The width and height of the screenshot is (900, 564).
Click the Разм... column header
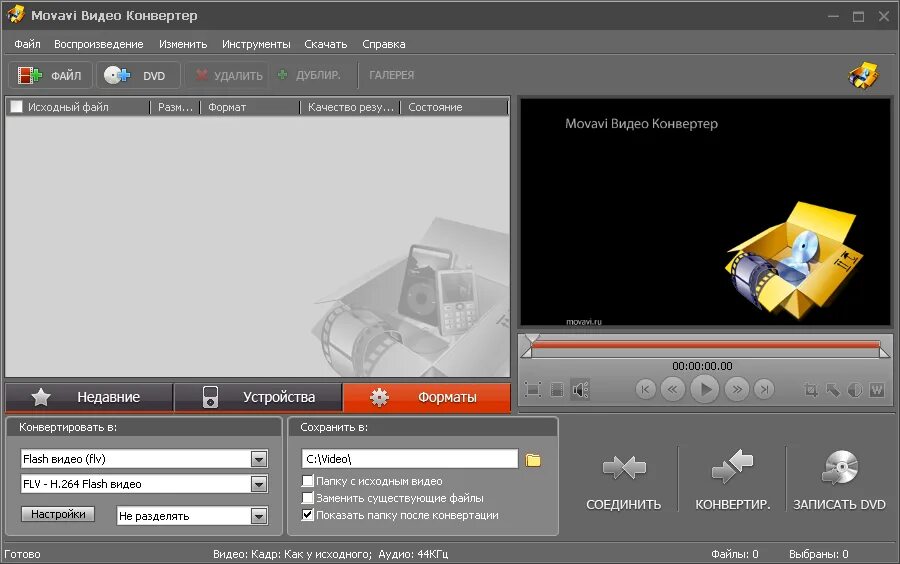[175, 107]
